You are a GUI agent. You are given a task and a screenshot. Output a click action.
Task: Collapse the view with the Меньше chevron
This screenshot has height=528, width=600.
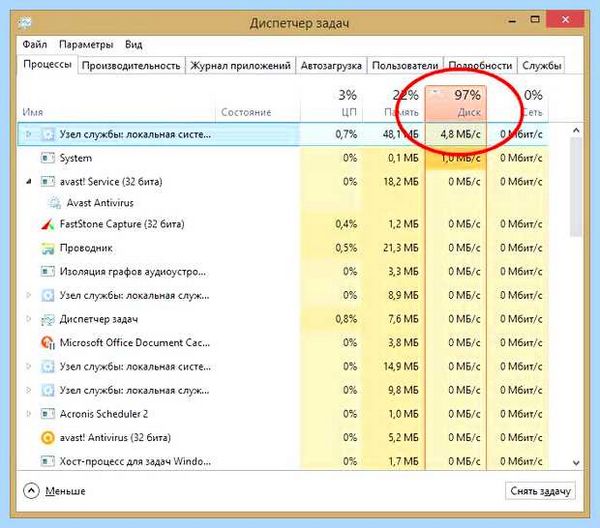point(31,491)
